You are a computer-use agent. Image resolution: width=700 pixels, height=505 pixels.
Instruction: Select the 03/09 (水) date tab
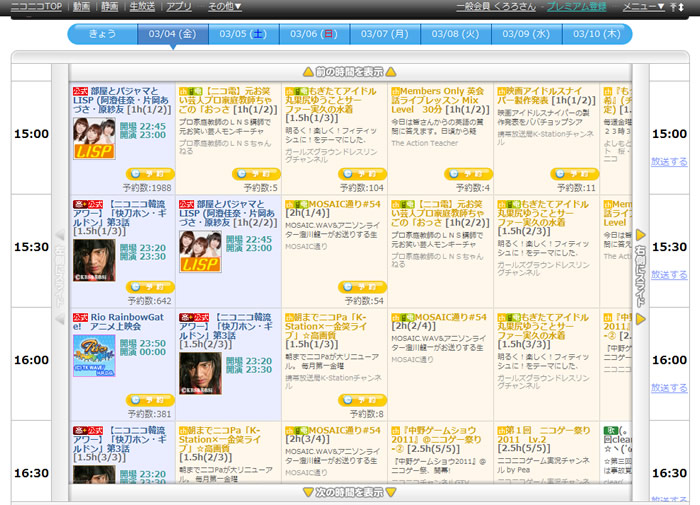(x=526, y=34)
